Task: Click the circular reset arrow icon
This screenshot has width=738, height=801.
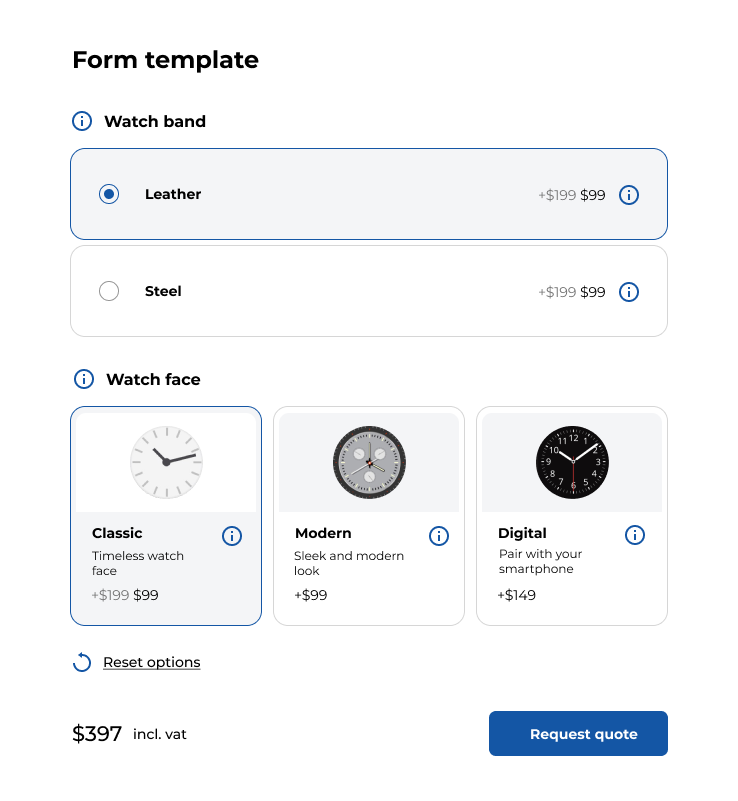Action: [82, 662]
